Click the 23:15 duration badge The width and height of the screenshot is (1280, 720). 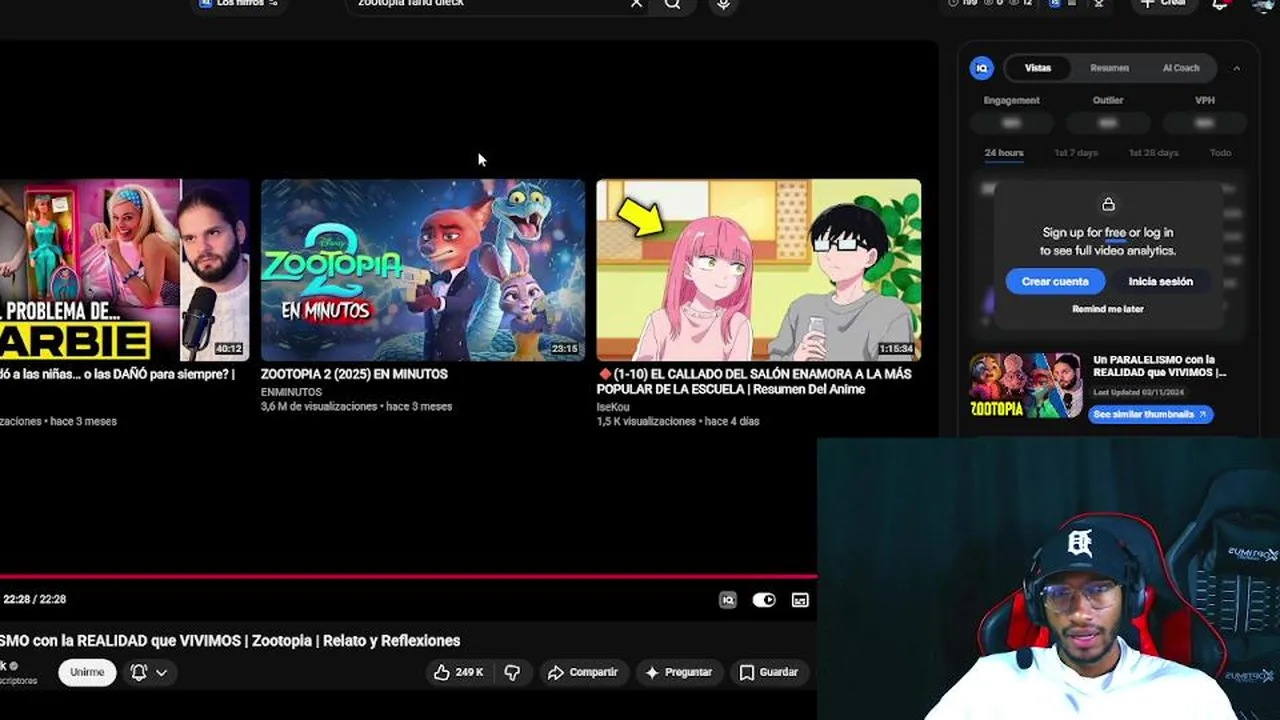point(564,349)
